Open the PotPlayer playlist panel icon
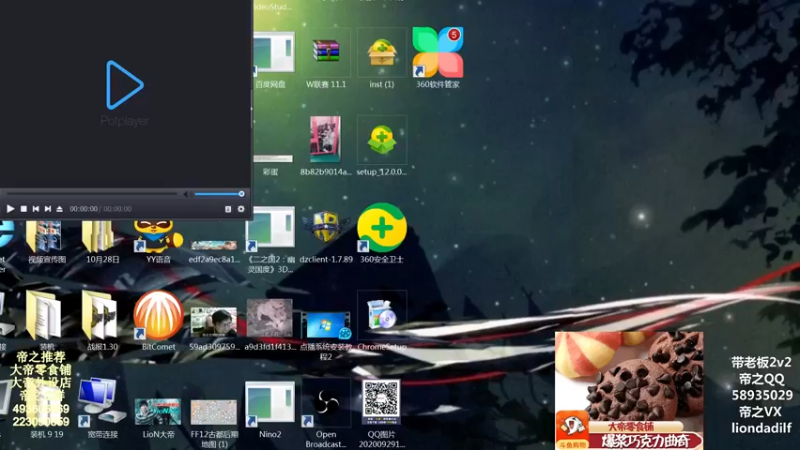 [228, 209]
